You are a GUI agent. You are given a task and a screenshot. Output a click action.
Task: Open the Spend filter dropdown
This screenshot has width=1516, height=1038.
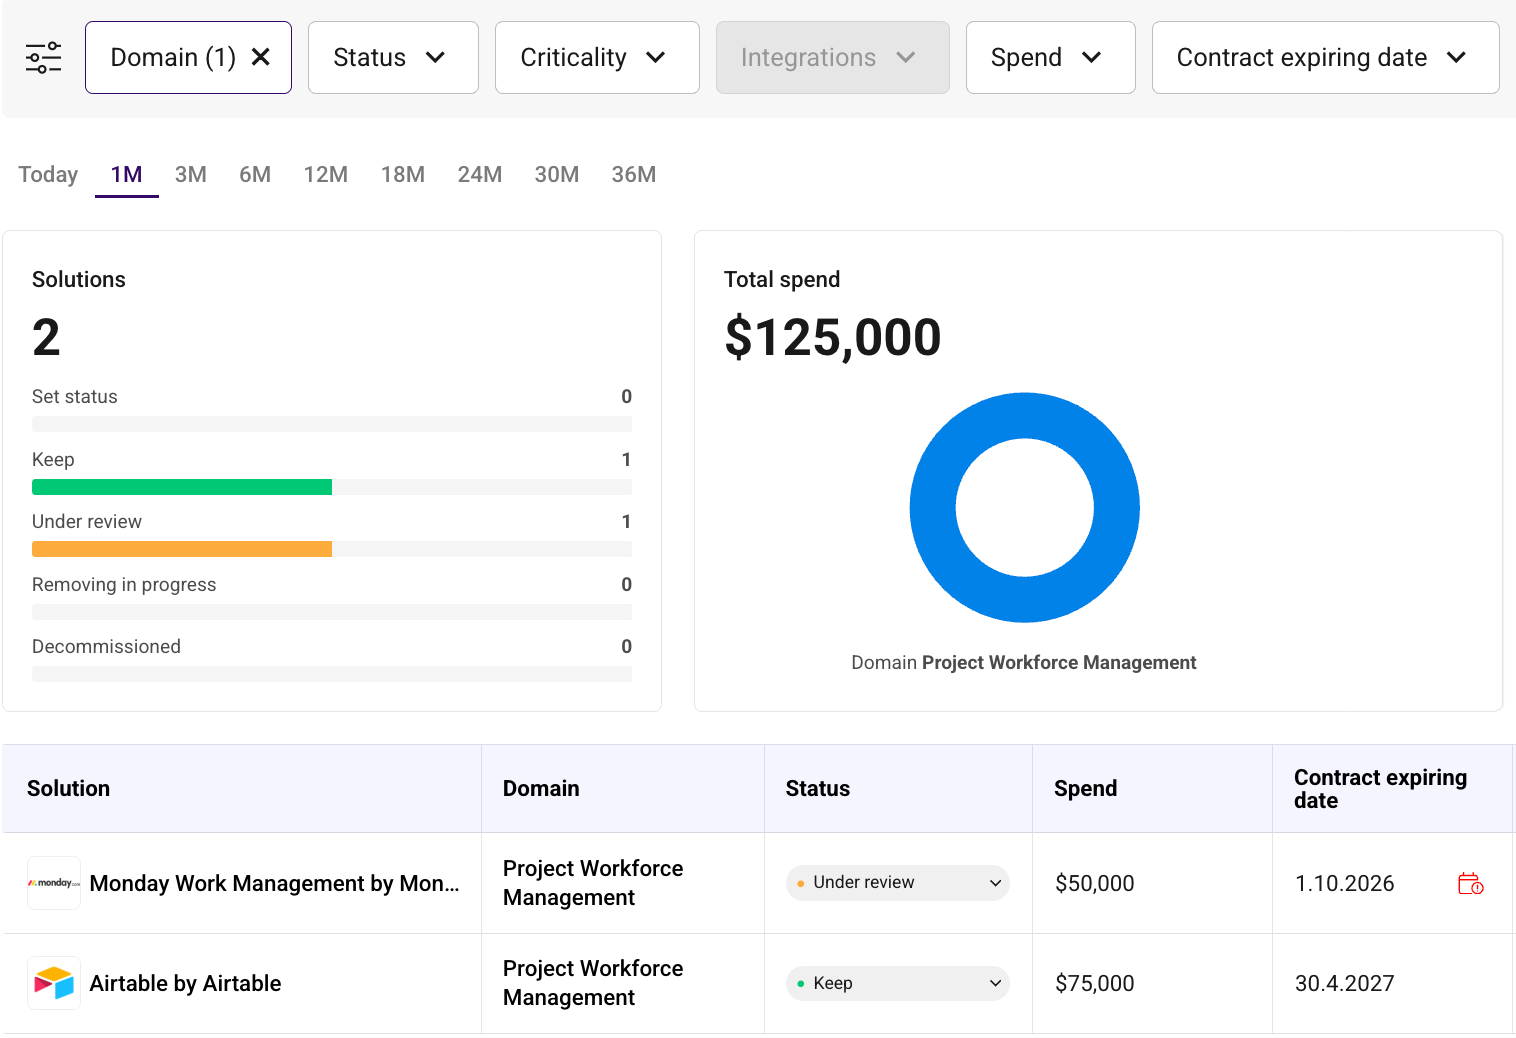pos(1050,57)
